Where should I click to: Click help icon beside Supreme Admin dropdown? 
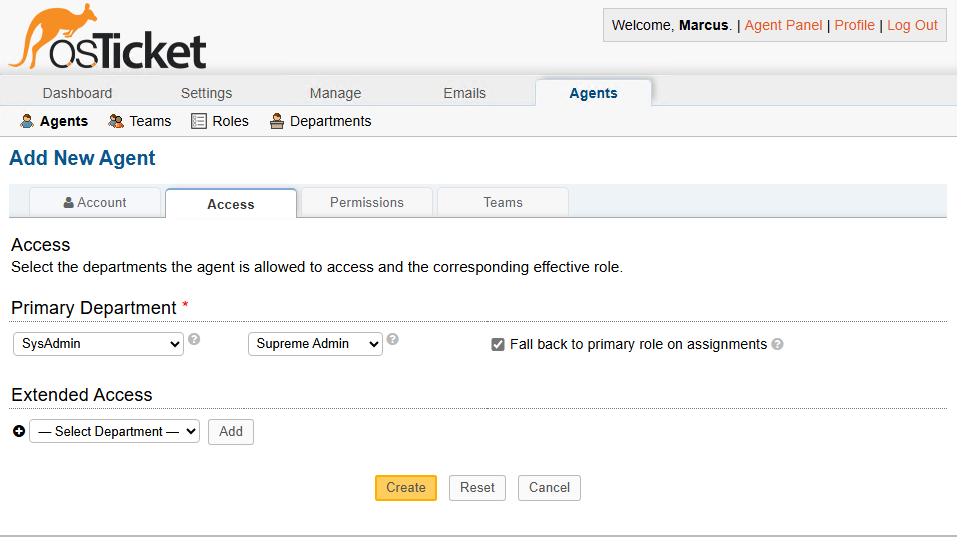point(393,339)
